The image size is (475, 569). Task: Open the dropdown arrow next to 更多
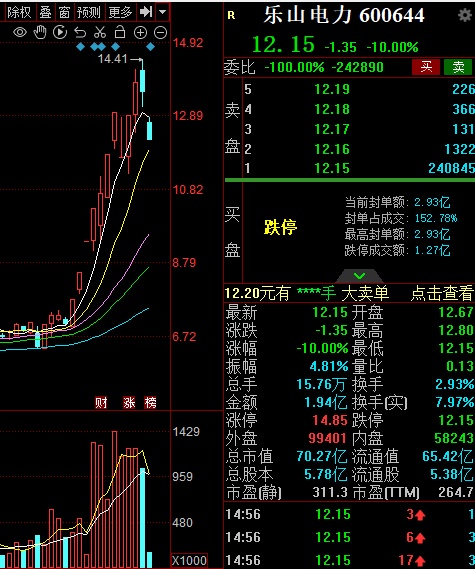pyautogui.click(x=163, y=12)
